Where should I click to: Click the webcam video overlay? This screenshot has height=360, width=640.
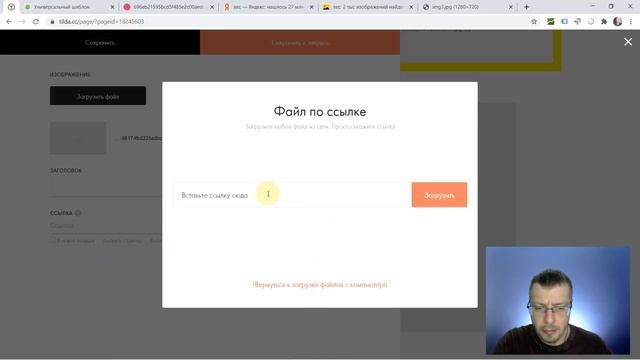(x=558, y=300)
